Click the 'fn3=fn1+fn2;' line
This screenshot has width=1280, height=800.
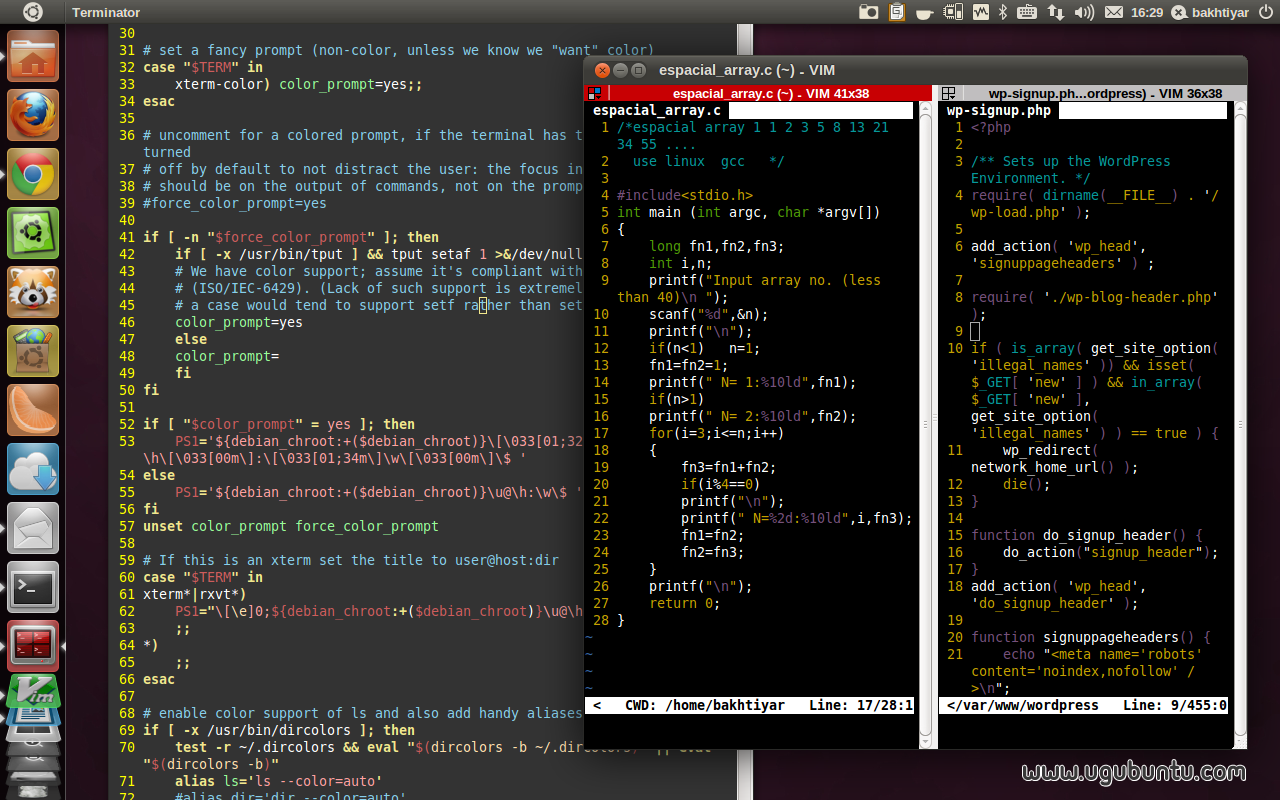click(729, 467)
